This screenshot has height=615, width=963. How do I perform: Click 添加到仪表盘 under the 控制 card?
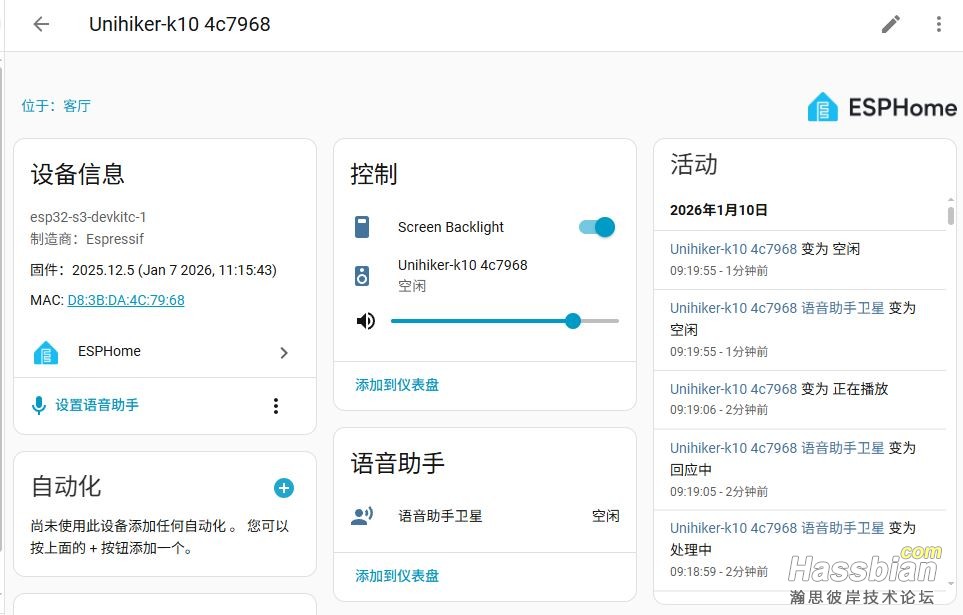click(397, 385)
